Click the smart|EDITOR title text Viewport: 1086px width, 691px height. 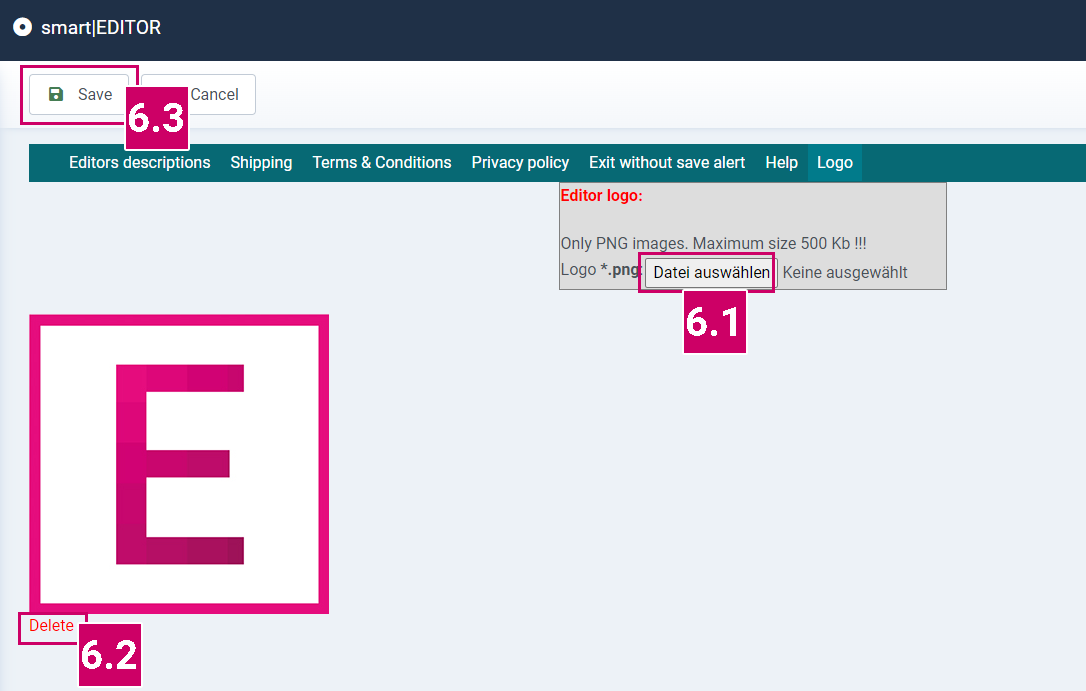coord(101,28)
